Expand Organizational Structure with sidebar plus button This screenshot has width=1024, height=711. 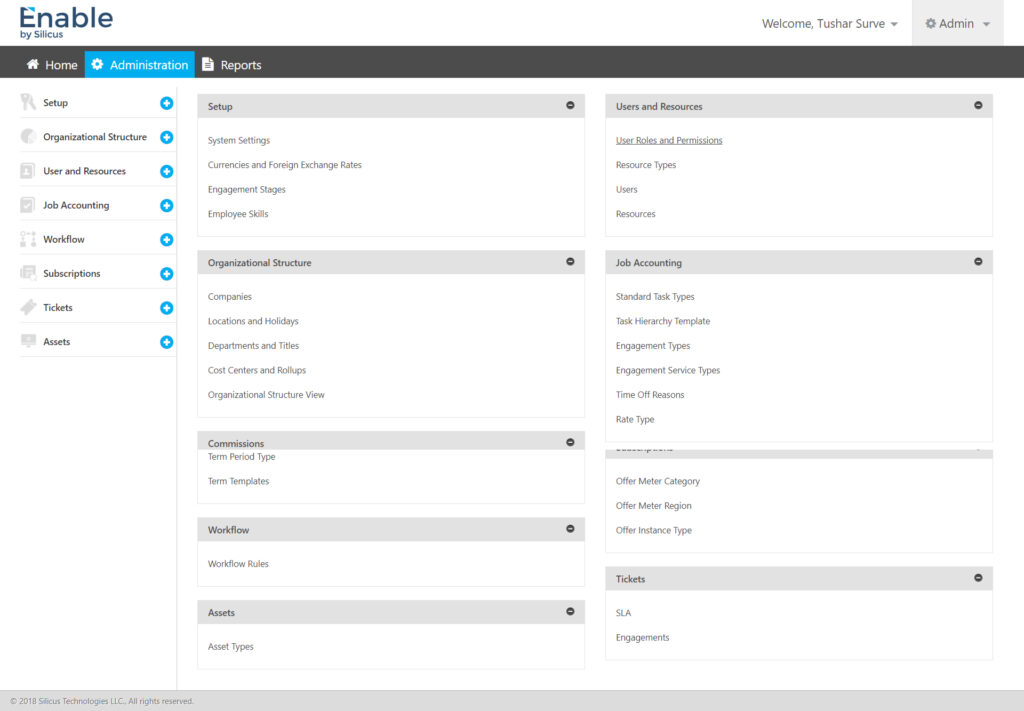[167, 137]
